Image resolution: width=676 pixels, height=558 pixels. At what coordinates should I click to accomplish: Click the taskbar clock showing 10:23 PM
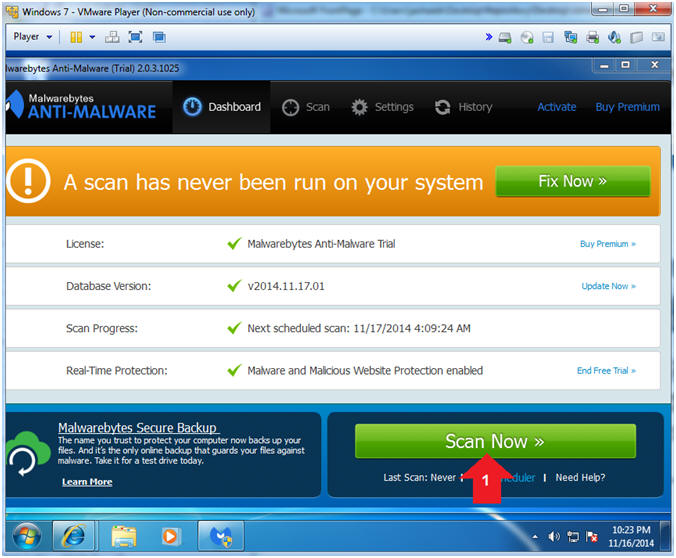pyautogui.click(x=631, y=536)
